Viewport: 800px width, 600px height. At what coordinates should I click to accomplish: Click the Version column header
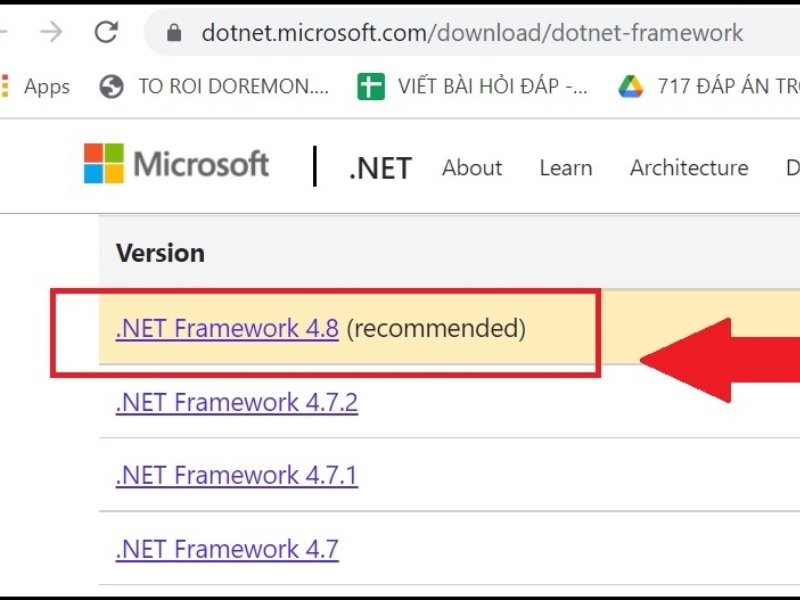(x=160, y=253)
